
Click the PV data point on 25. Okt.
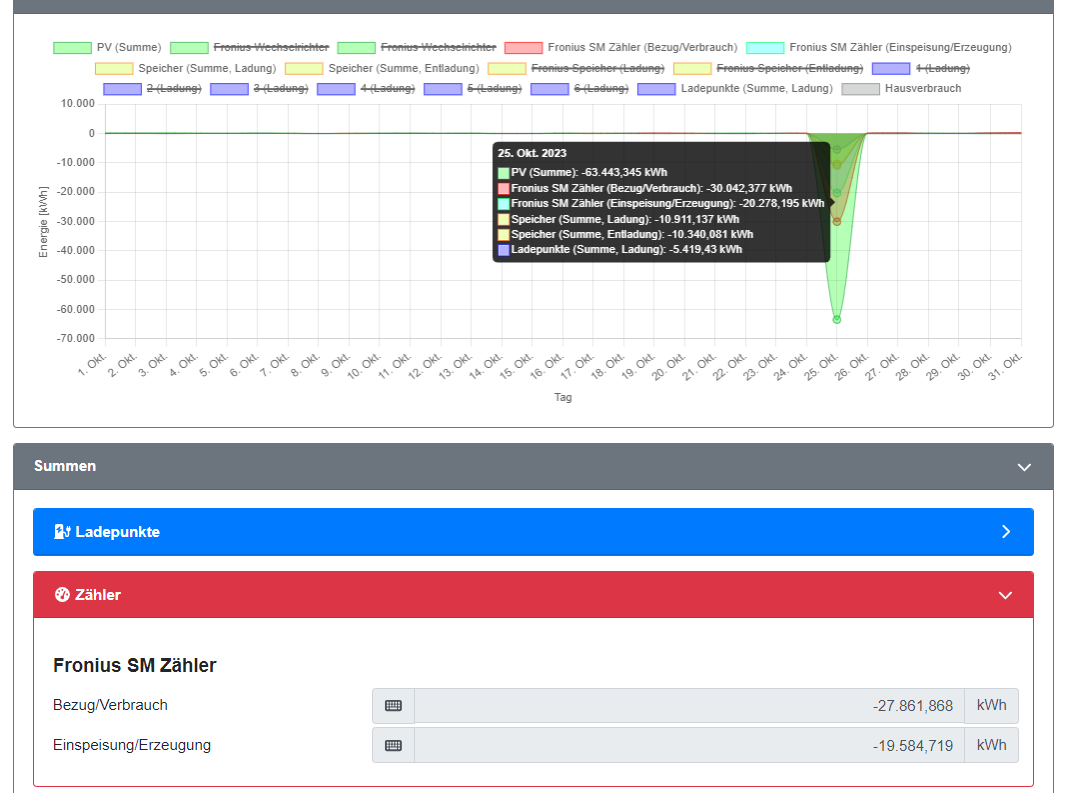[837, 320]
